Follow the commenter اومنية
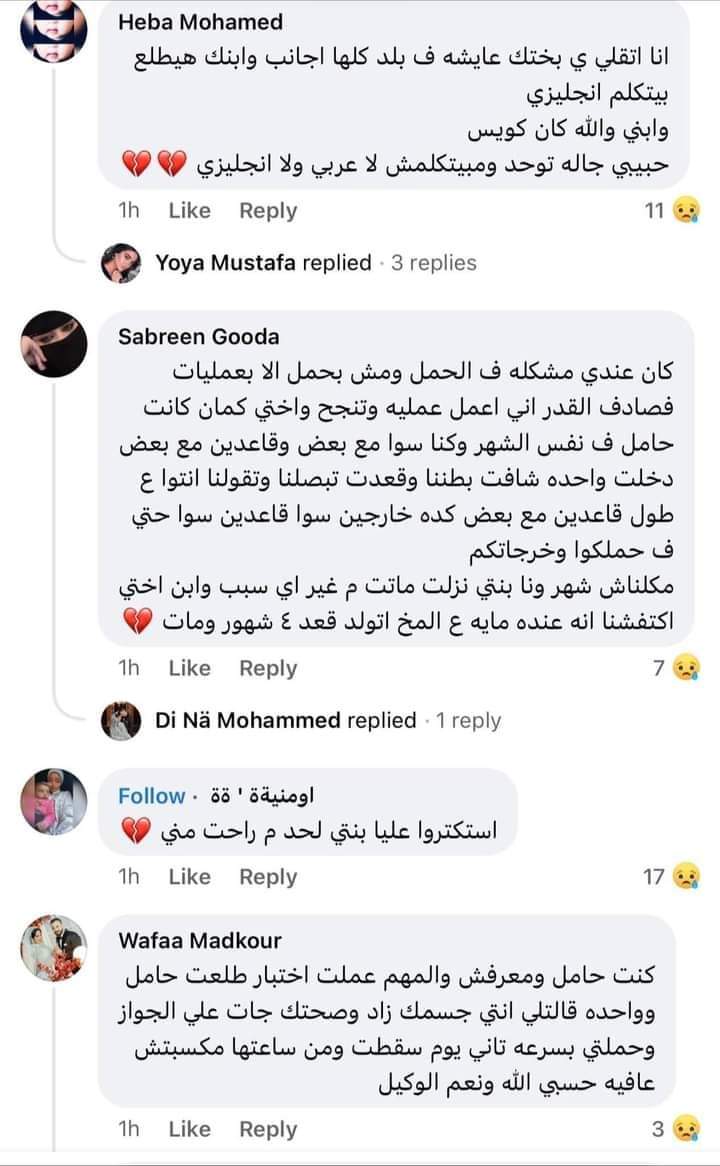The width and height of the screenshot is (720, 1166). pyautogui.click(x=151, y=796)
